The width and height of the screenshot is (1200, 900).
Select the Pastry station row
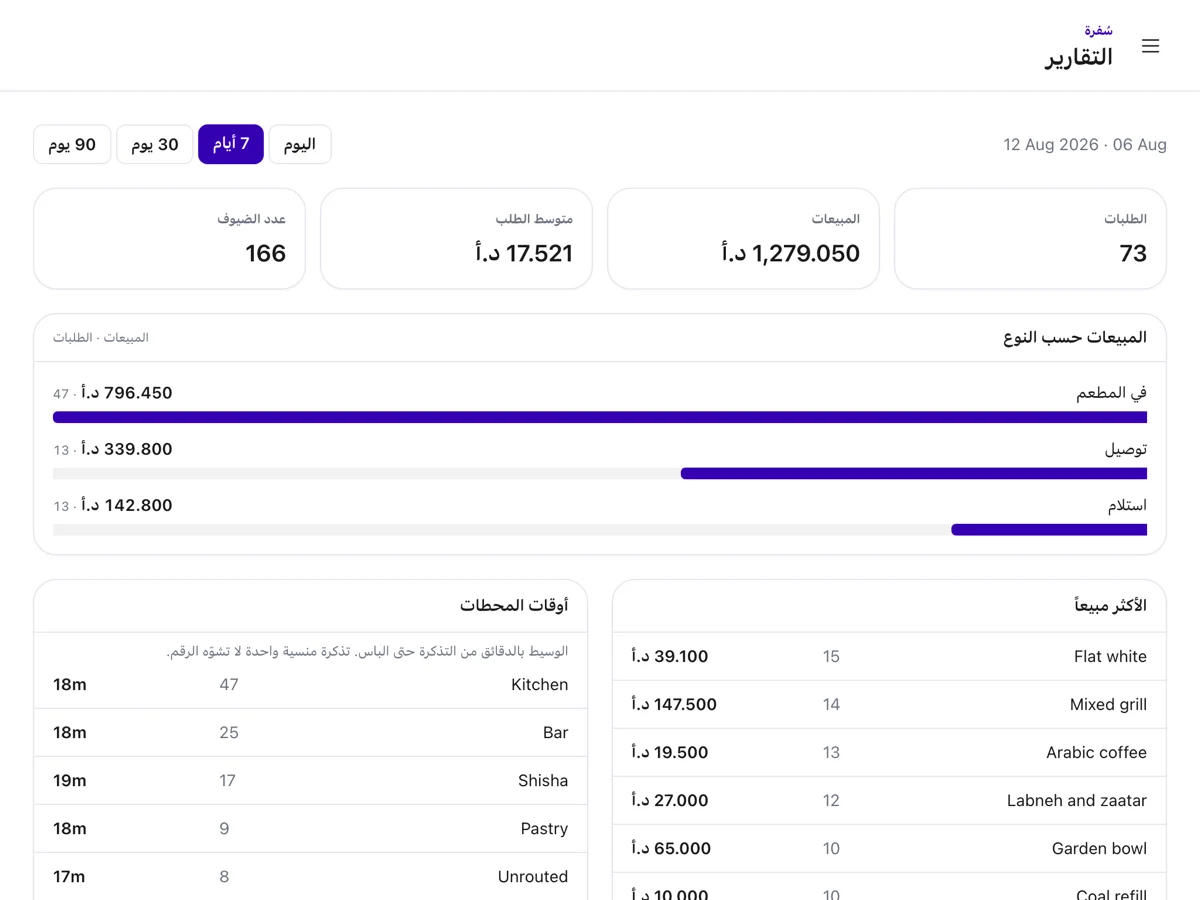click(x=310, y=829)
